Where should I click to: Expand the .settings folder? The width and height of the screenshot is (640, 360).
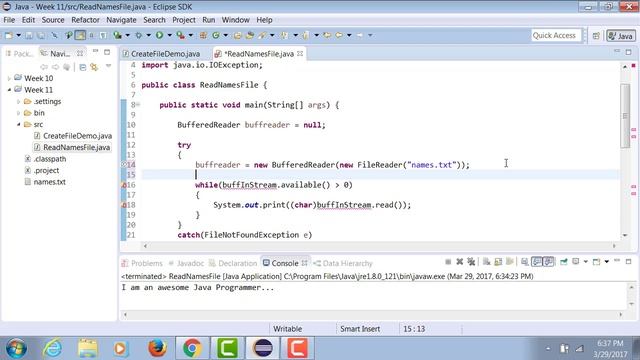point(18,101)
